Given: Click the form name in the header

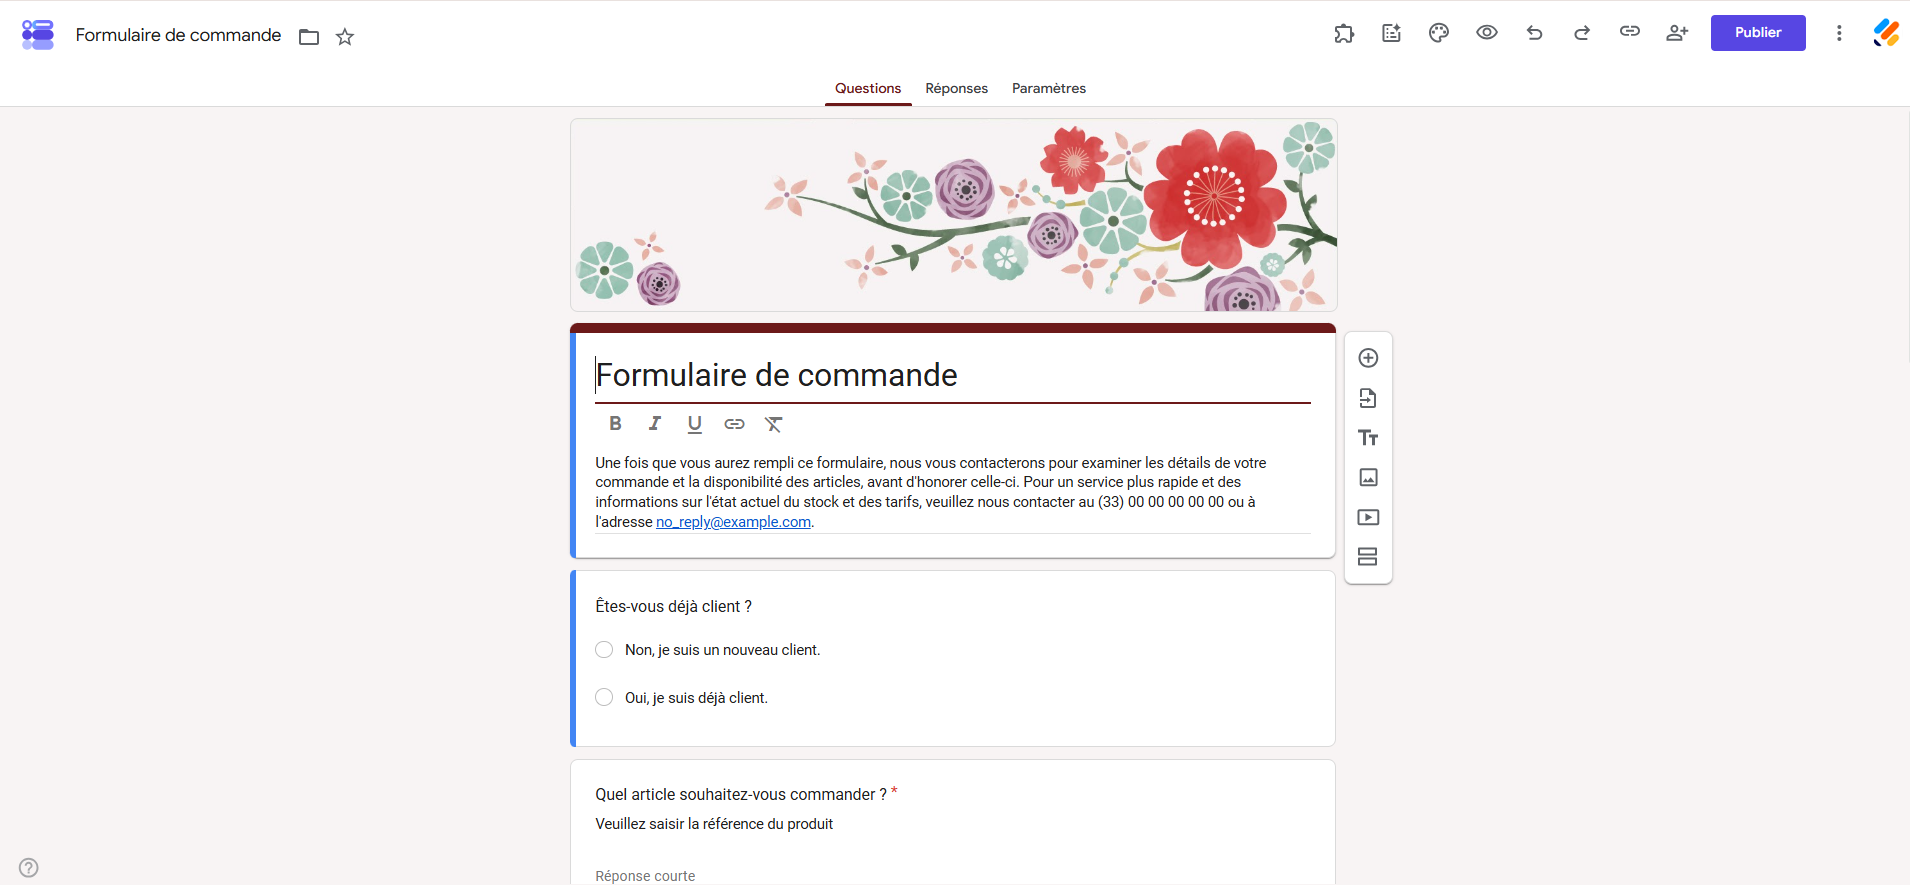Looking at the screenshot, I should coord(178,35).
